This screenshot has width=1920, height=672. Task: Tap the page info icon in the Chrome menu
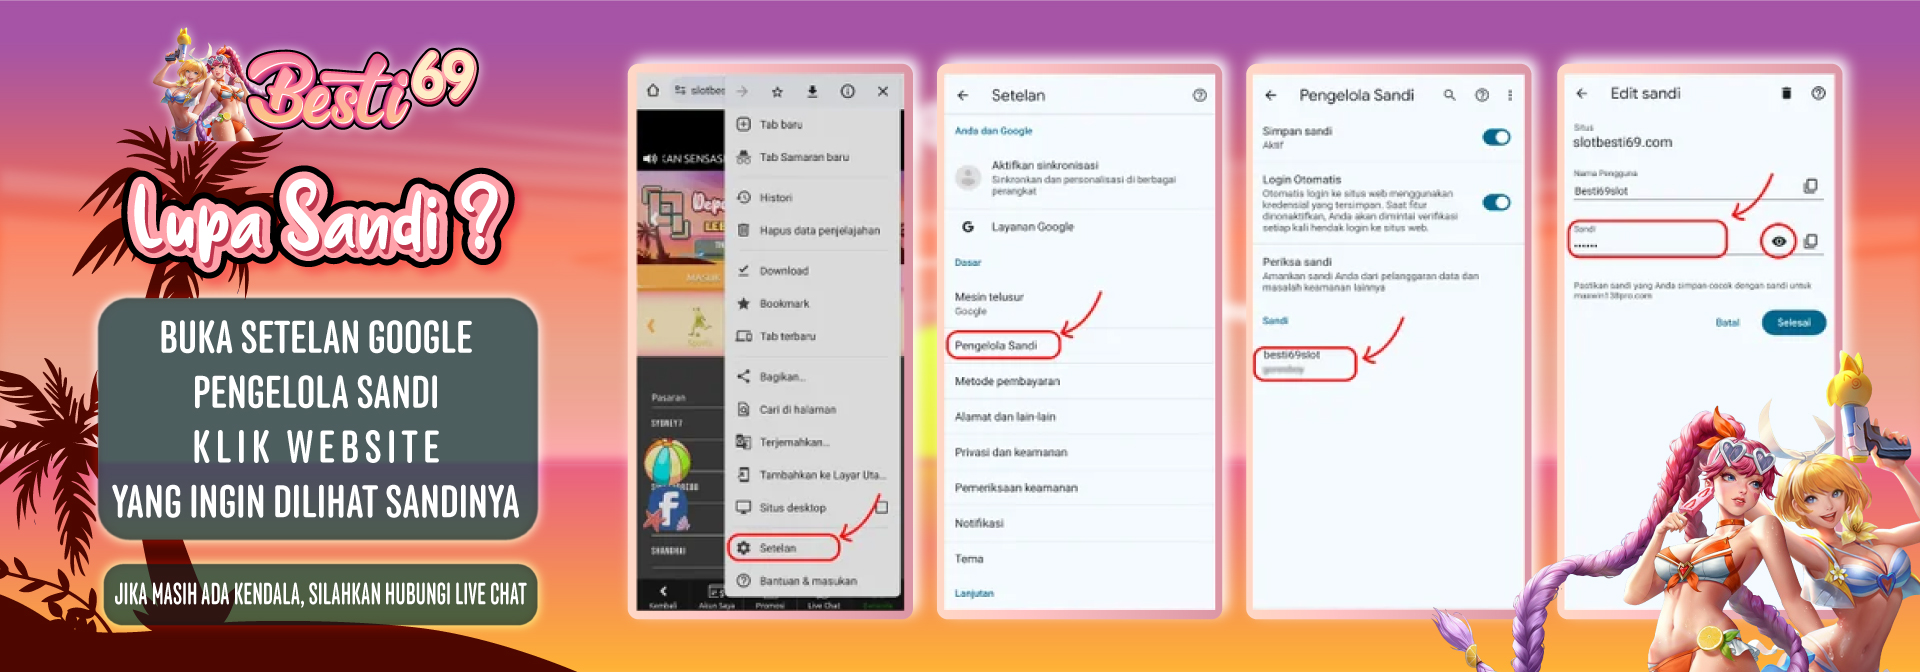coord(847,91)
